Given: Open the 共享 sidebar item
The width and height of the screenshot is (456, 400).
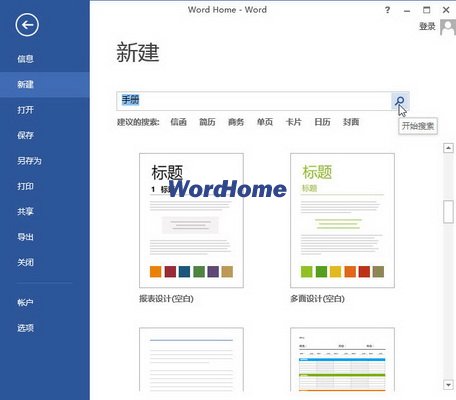Looking at the screenshot, I should pyautogui.click(x=25, y=211).
